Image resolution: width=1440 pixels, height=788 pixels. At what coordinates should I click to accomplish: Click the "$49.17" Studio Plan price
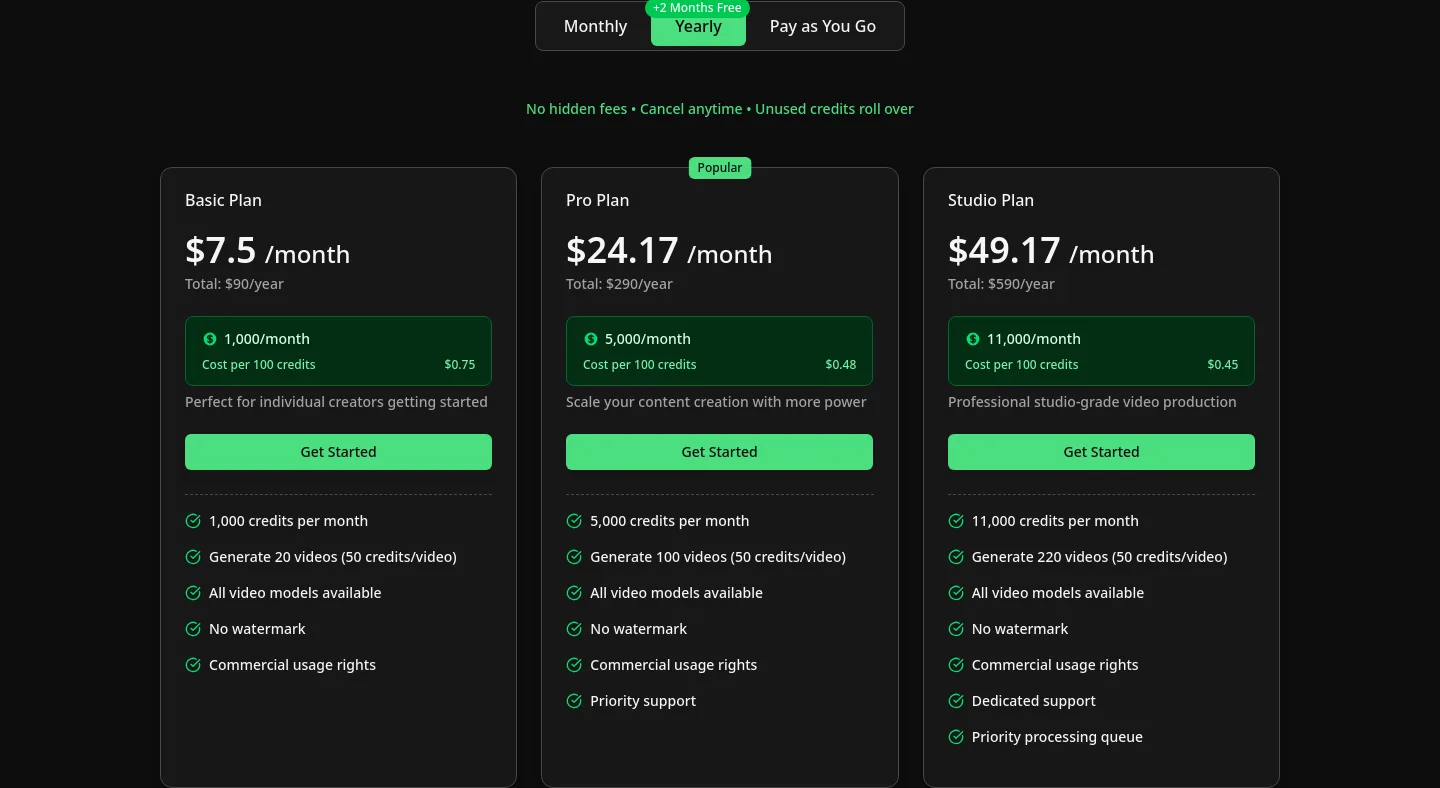click(1004, 250)
